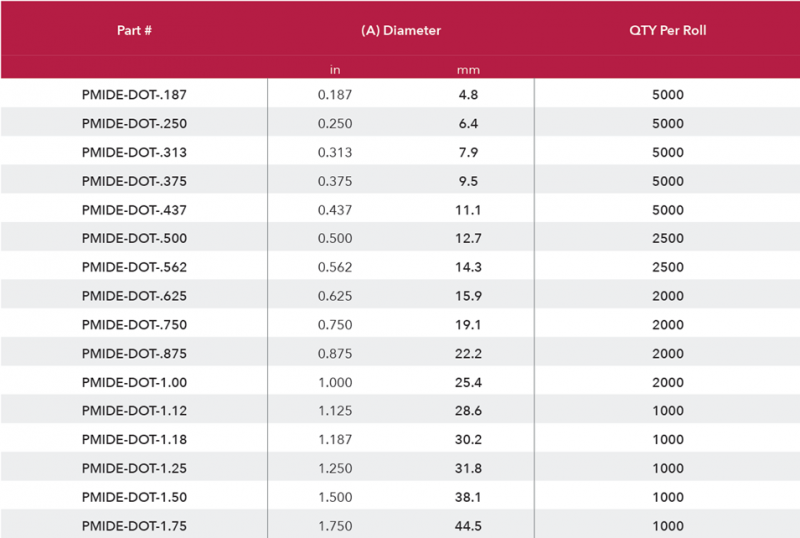Viewport: 800px width, 538px height.
Task: Pick part number PMIDE-DOT-1.75
Action: click(134, 526)
